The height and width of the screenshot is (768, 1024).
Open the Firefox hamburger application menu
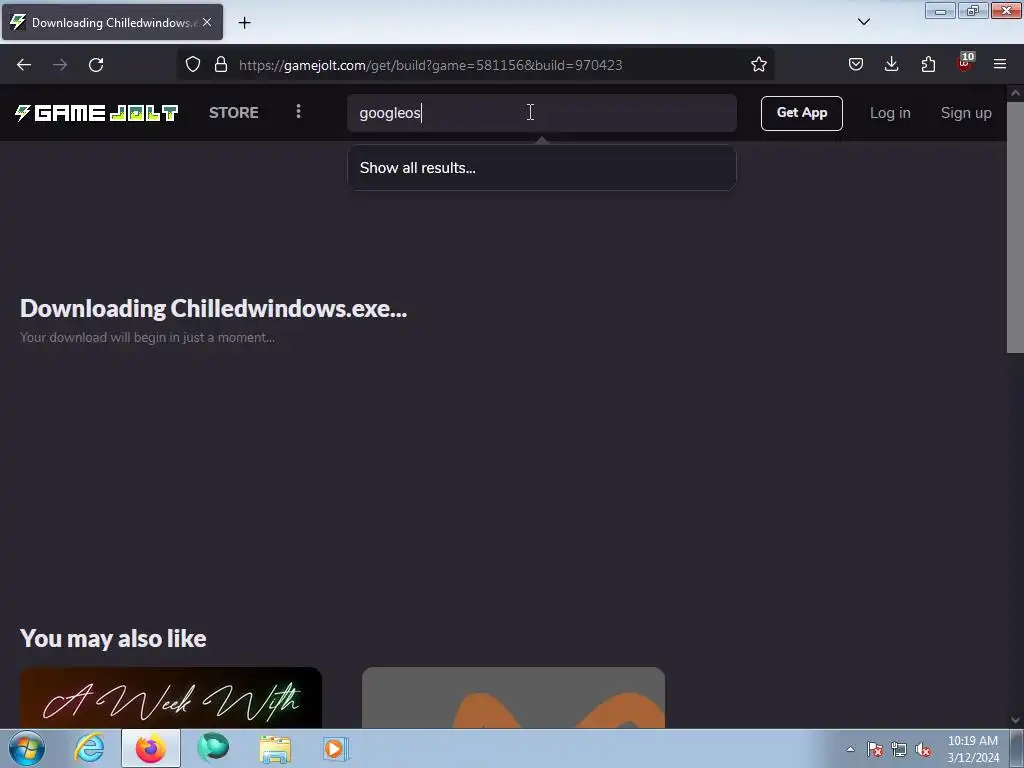1000,65
